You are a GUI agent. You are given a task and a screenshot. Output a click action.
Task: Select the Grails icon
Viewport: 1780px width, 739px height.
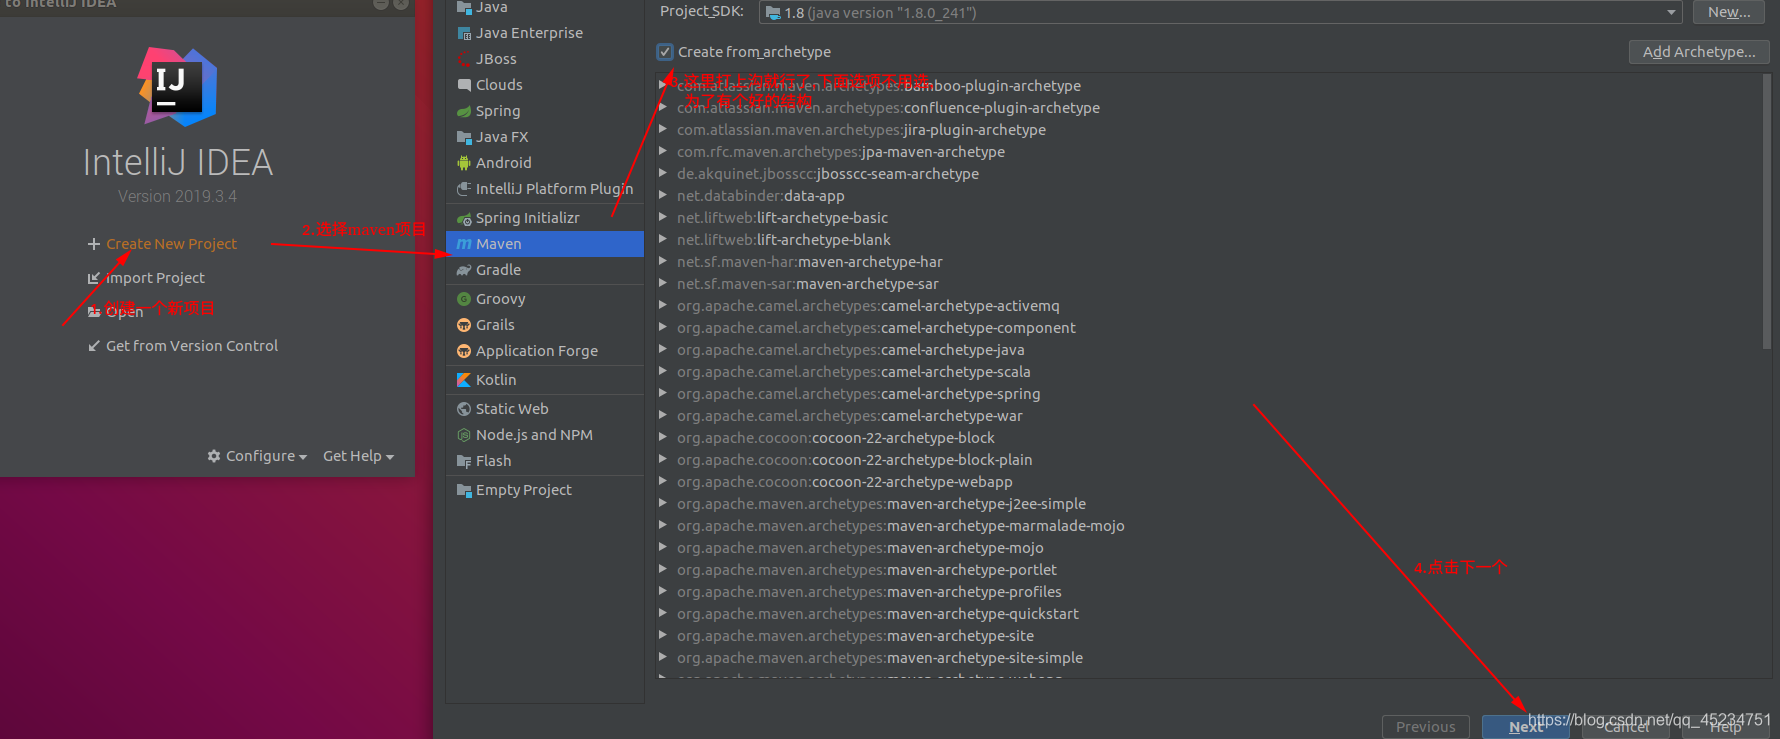point(464,325)
